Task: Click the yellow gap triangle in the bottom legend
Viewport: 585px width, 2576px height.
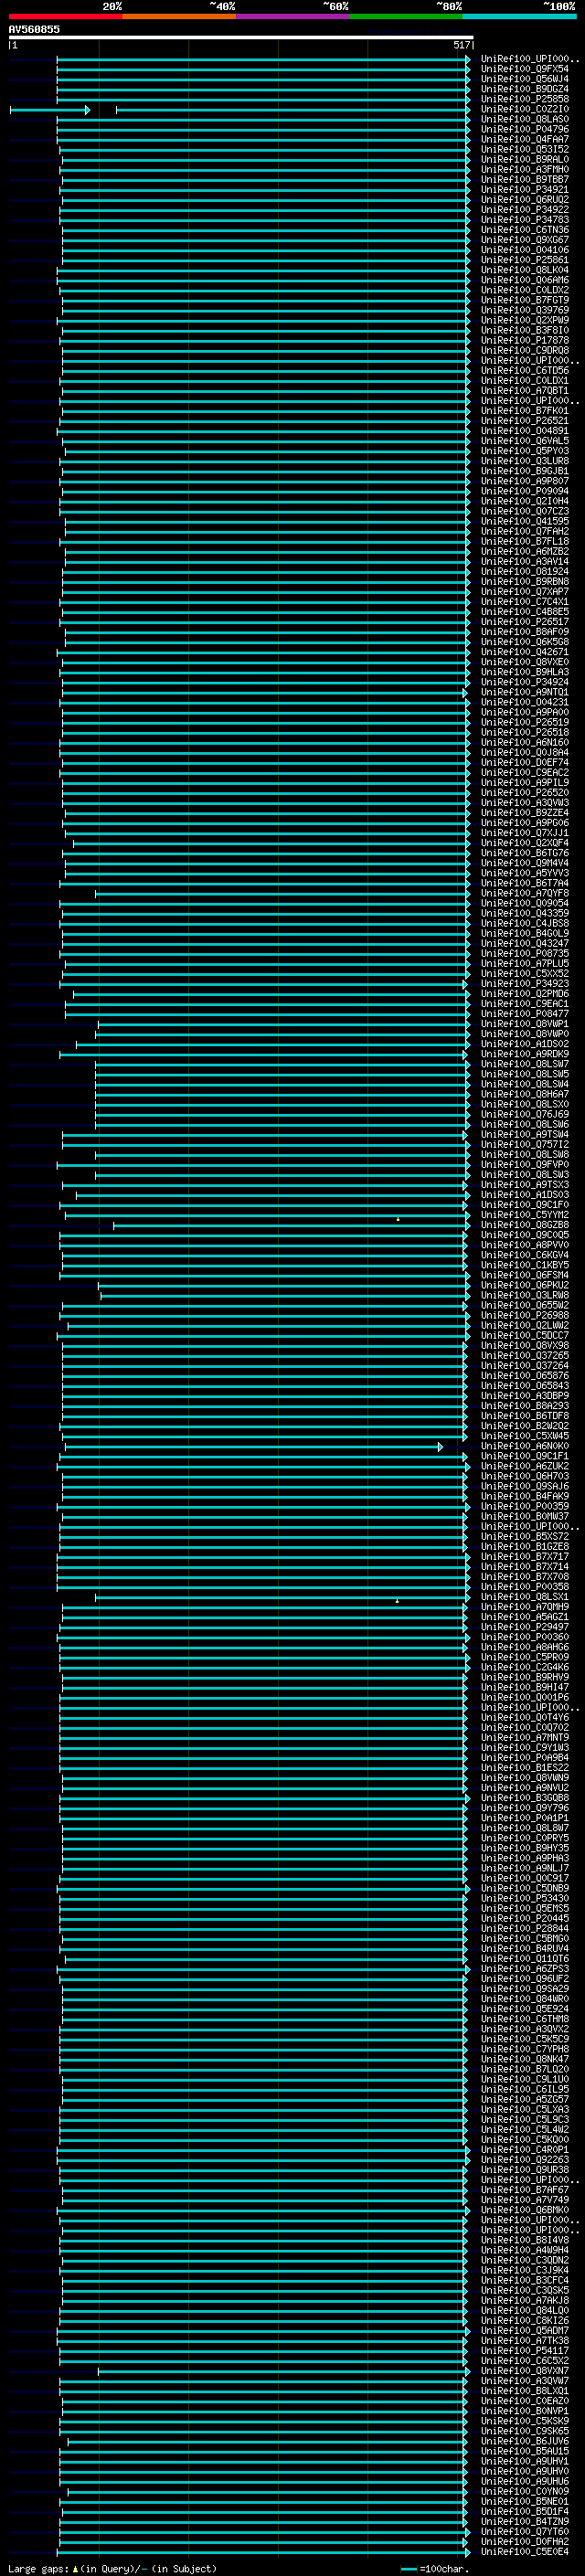Action: point(75,2568)
